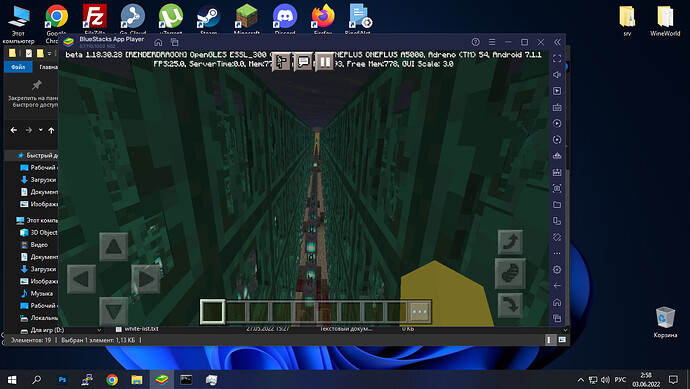Toggle BlueStacks fullscreen mode icon
The width and height of the screenshot is (690, 389).
[557, 58]
